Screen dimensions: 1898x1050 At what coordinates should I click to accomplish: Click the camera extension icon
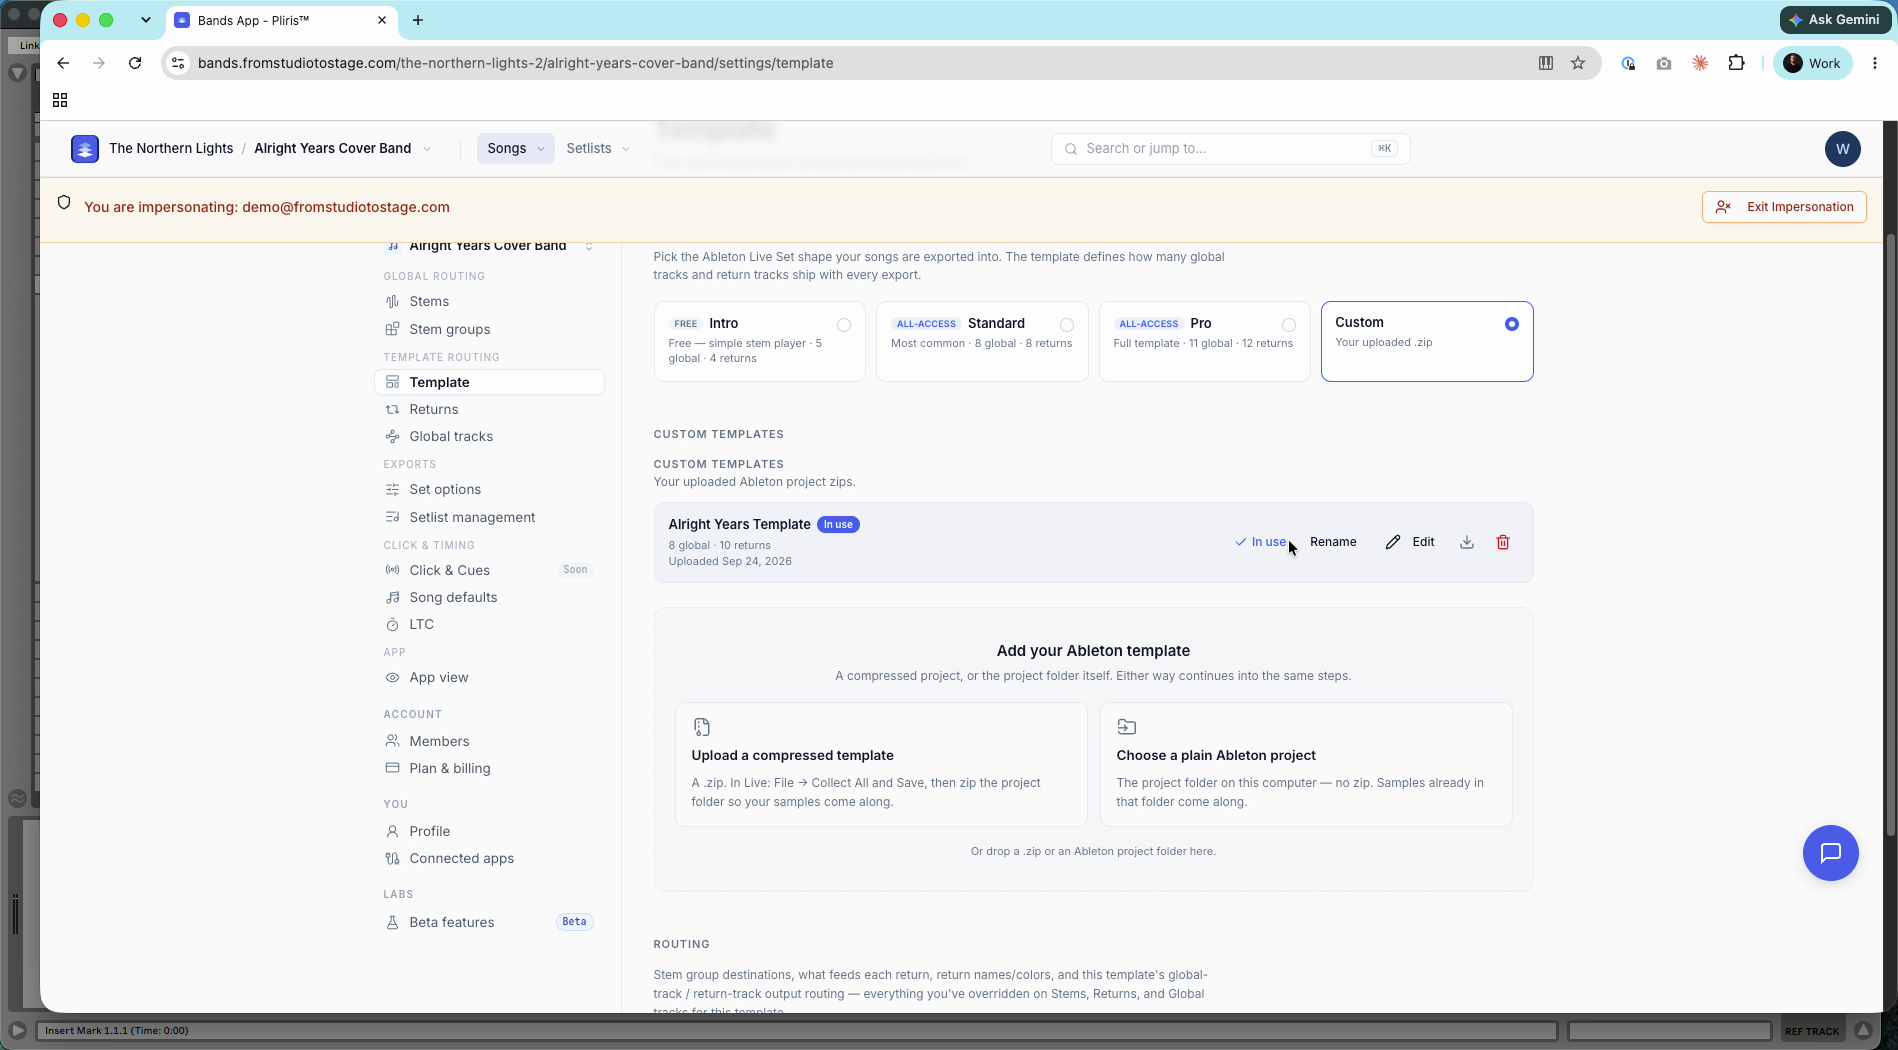click(1664, 63)
